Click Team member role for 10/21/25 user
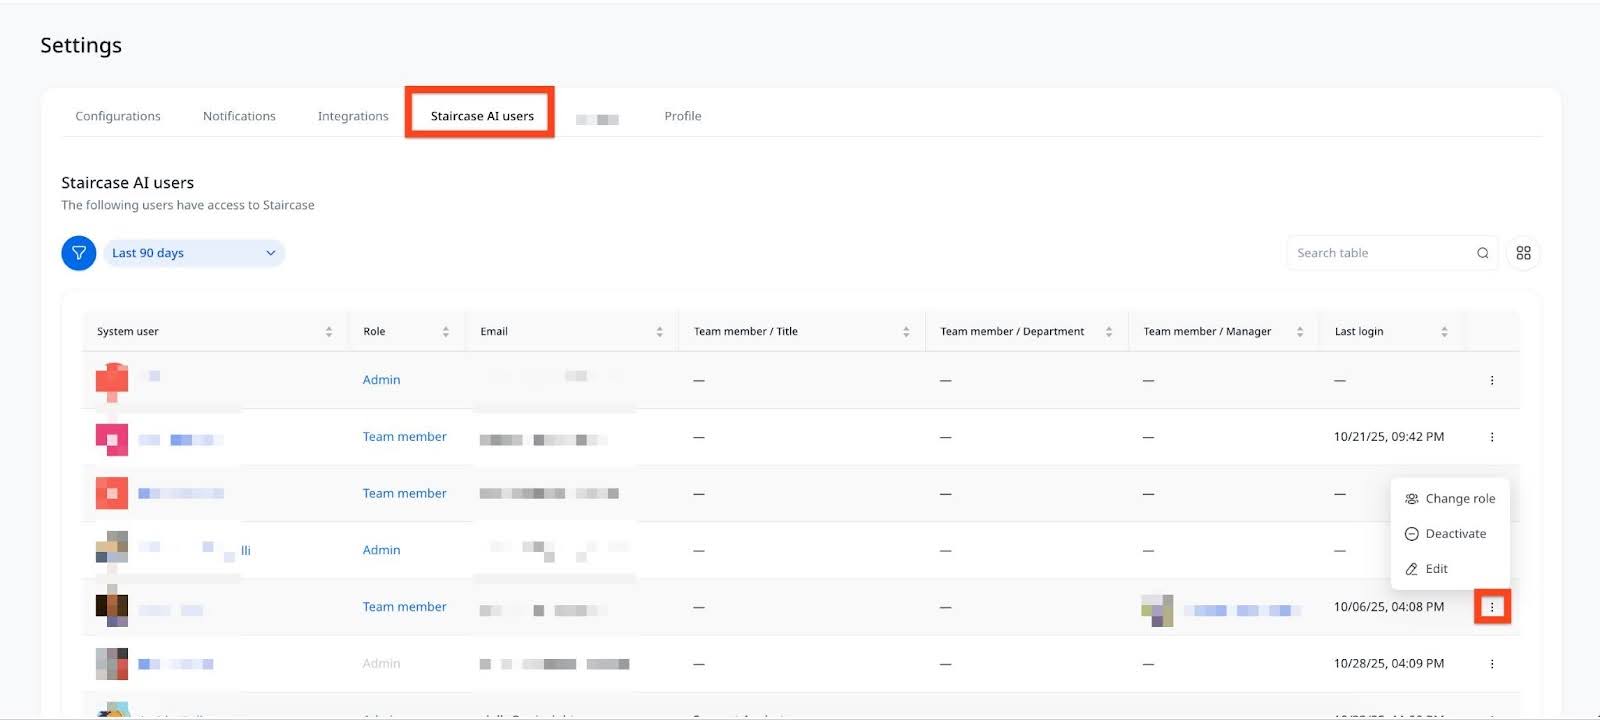 (404, 437)
